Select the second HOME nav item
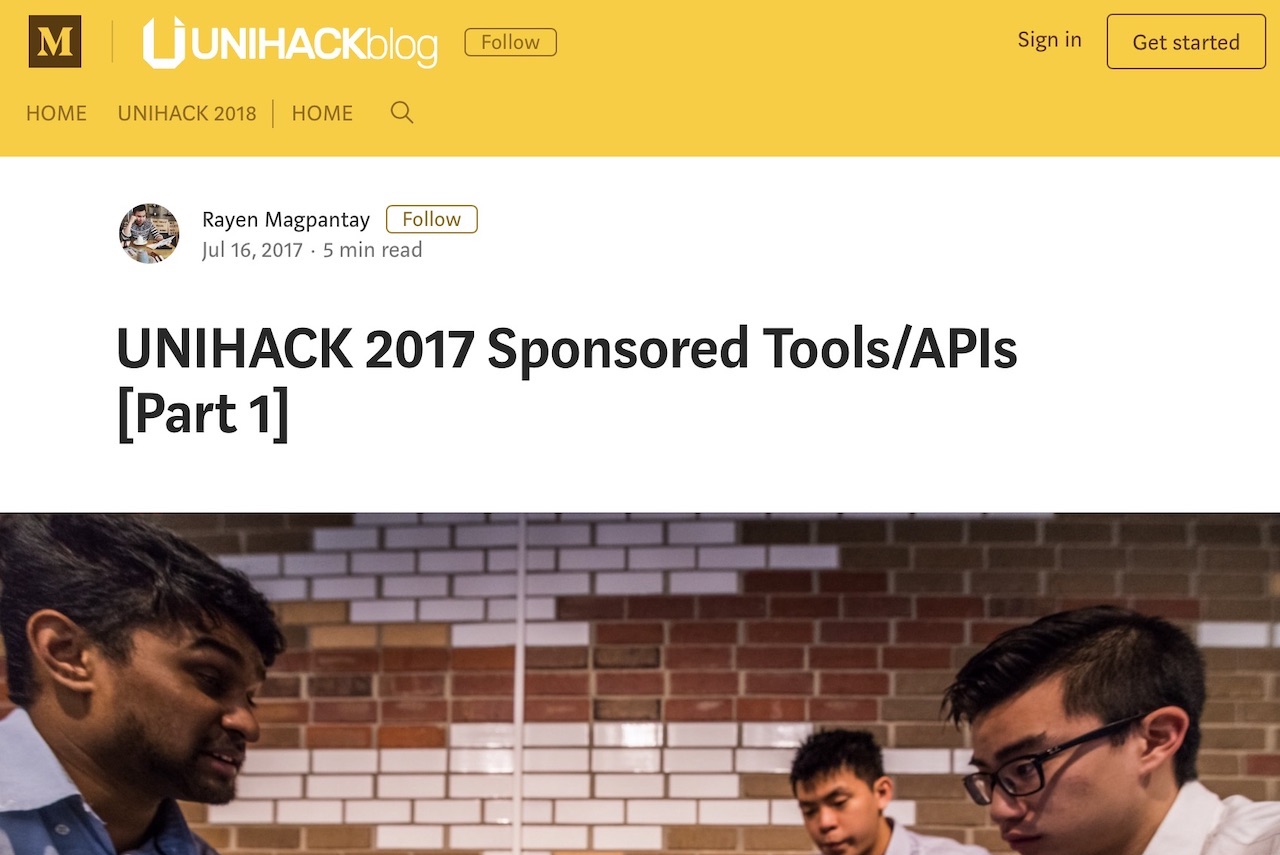This screenshot has height=855, width=1280. coord(322,113)
